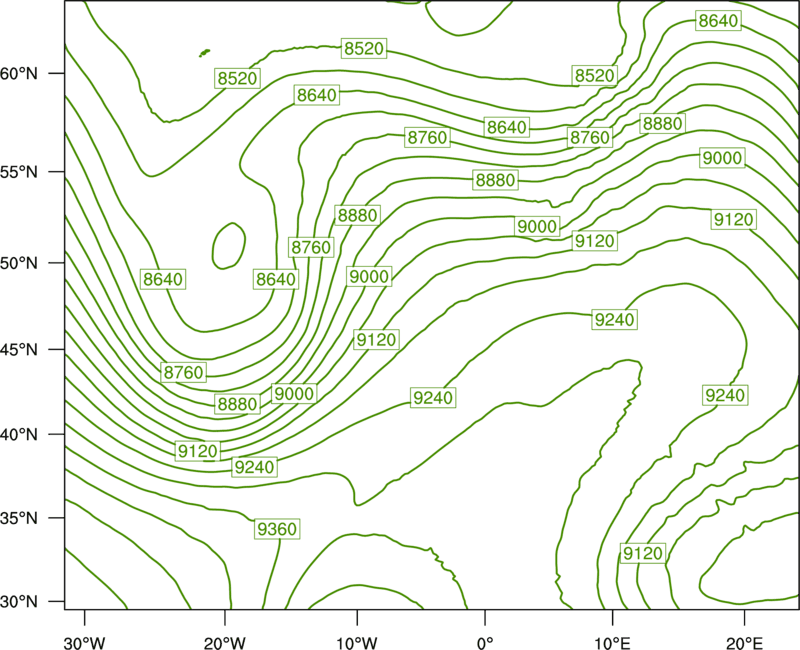Viewport: 800px width, 650px height.
Task: Select the 35°N latitude axis label
Action: (x=19, y=518)
